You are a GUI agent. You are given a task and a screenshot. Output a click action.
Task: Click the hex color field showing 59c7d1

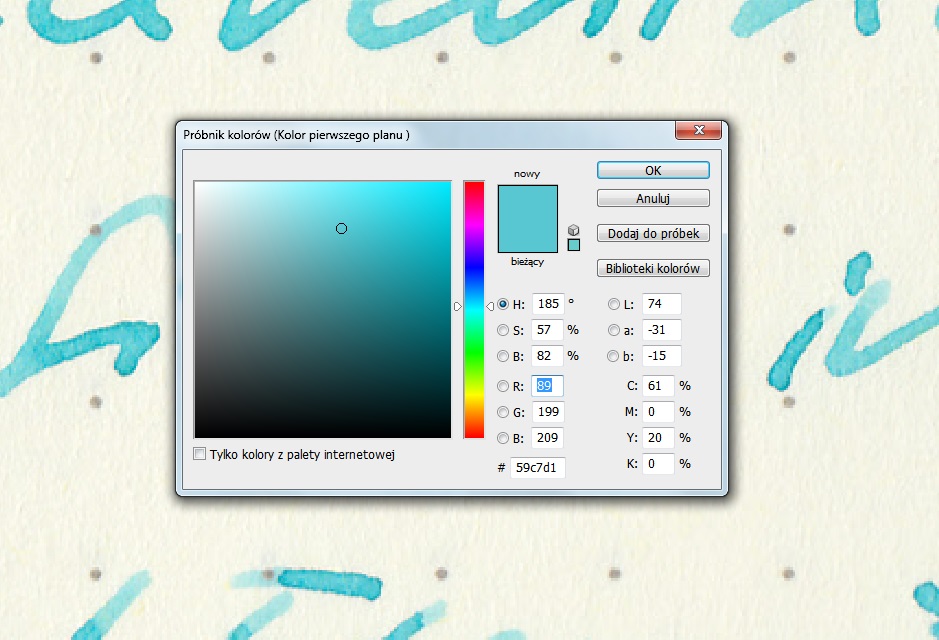click(537, 467)
